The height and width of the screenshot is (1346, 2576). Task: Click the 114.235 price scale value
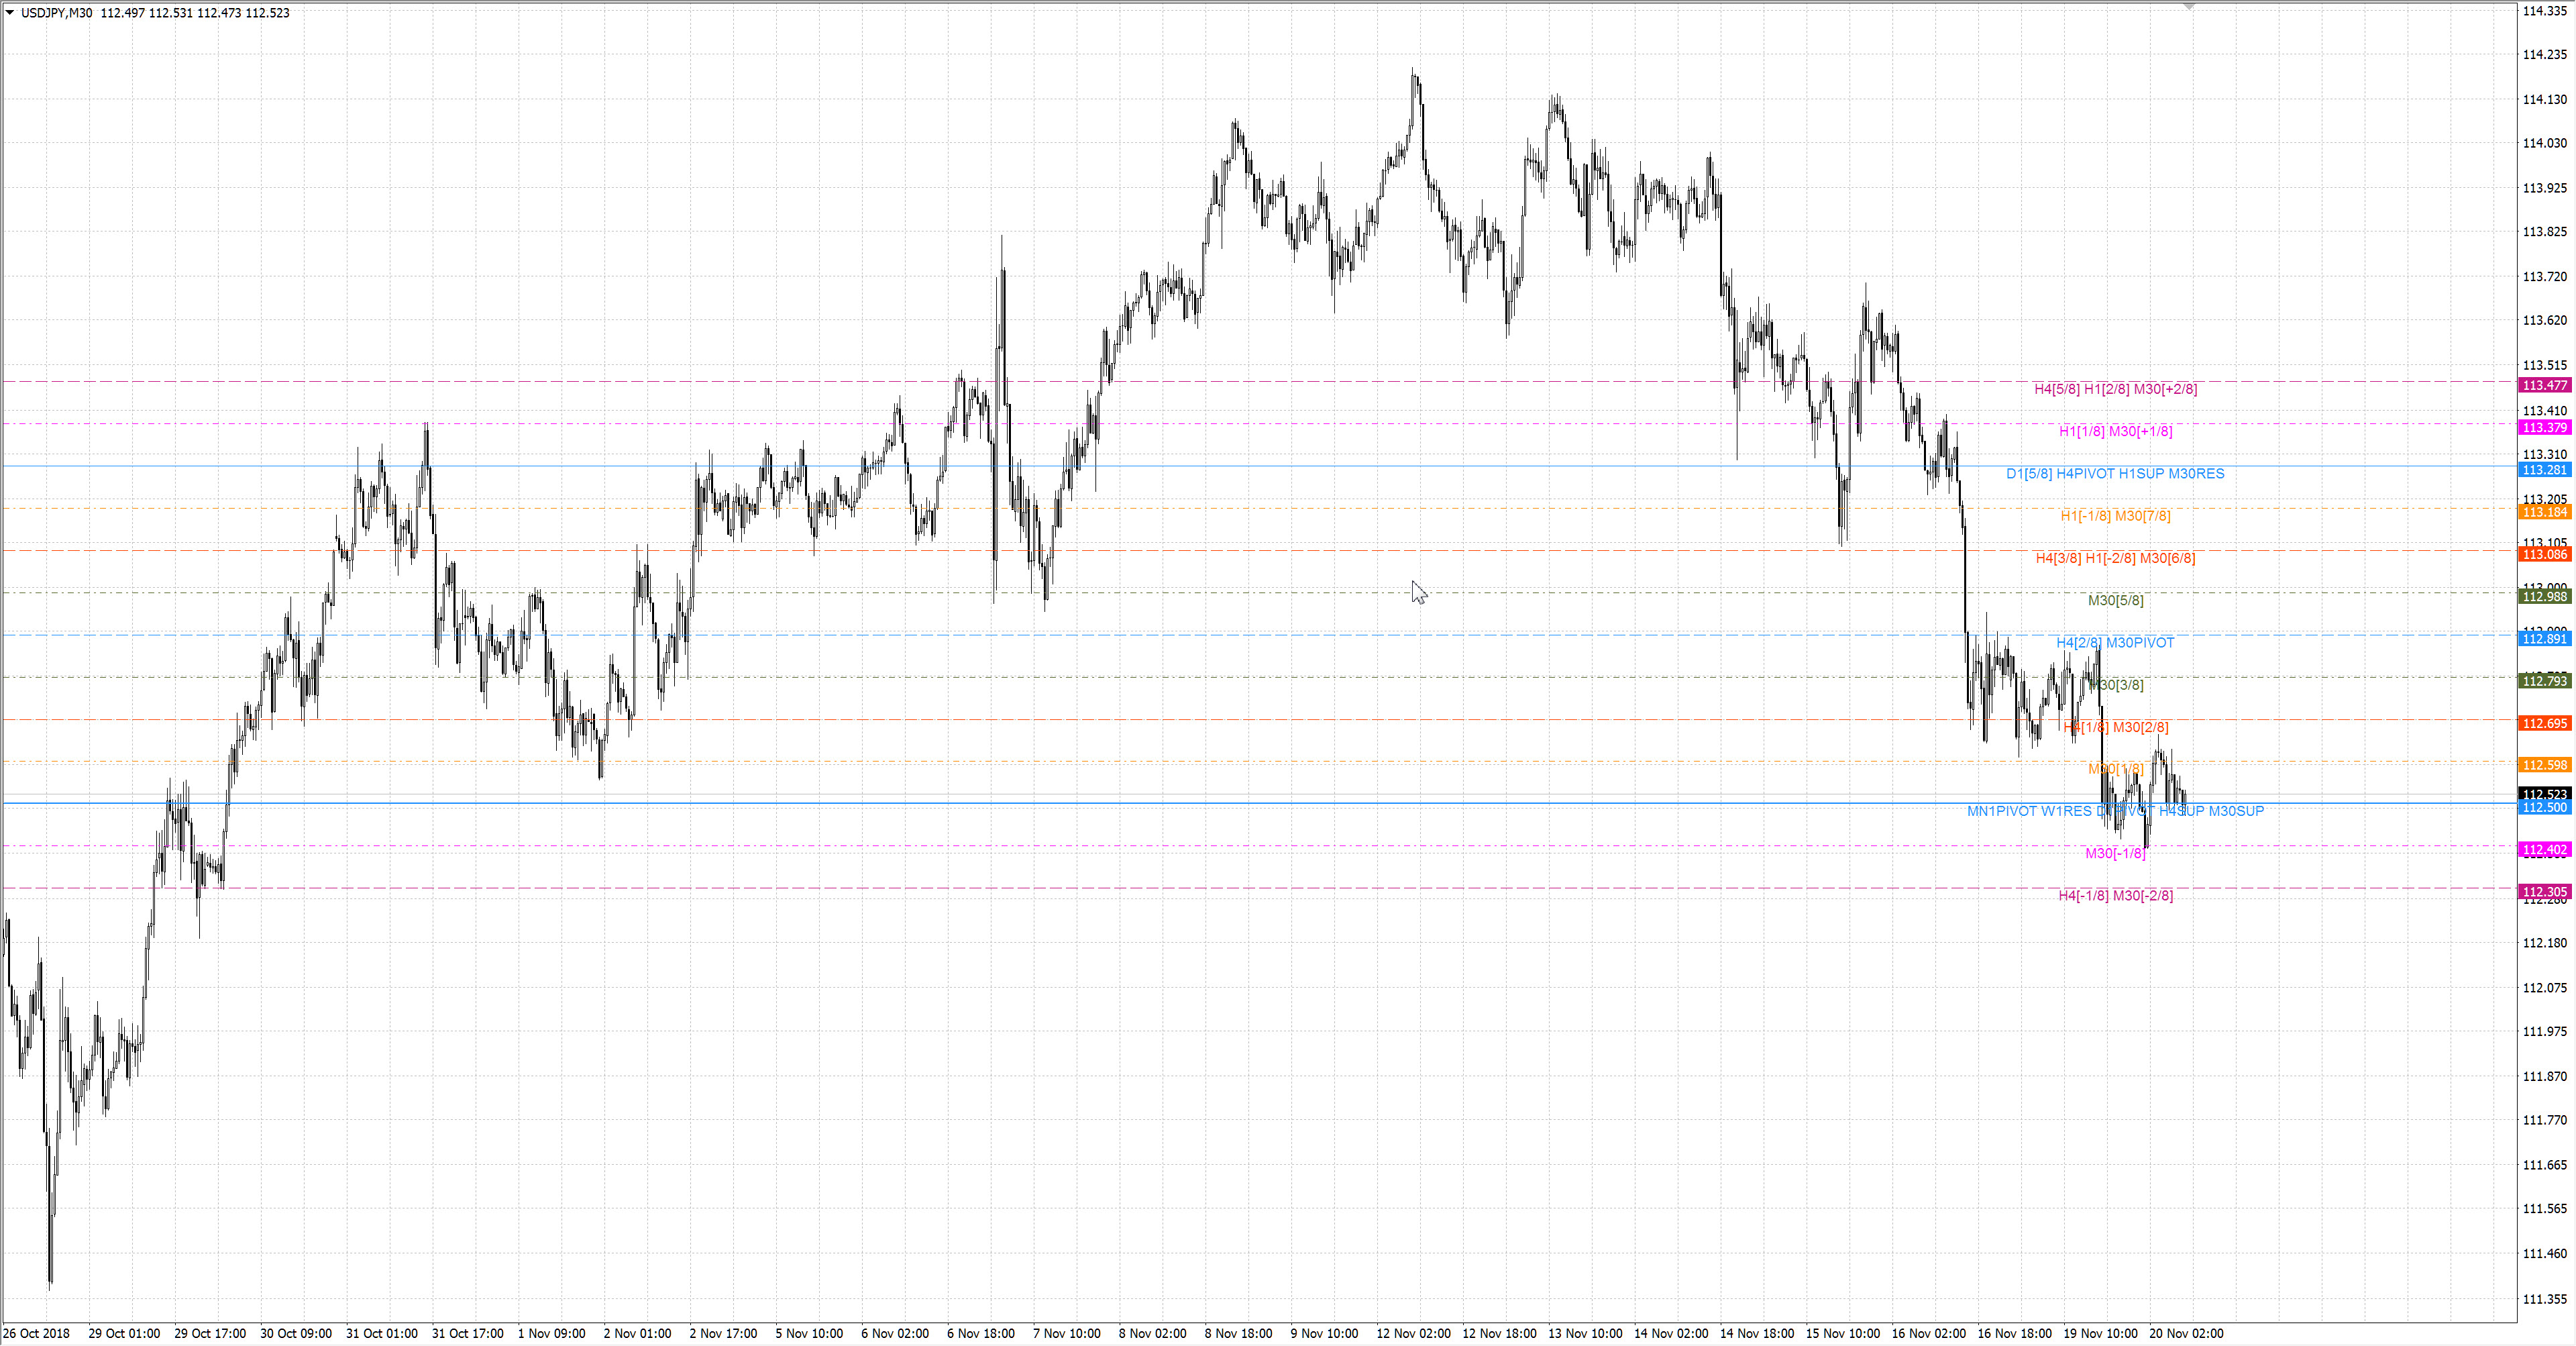click(2544, 55)
